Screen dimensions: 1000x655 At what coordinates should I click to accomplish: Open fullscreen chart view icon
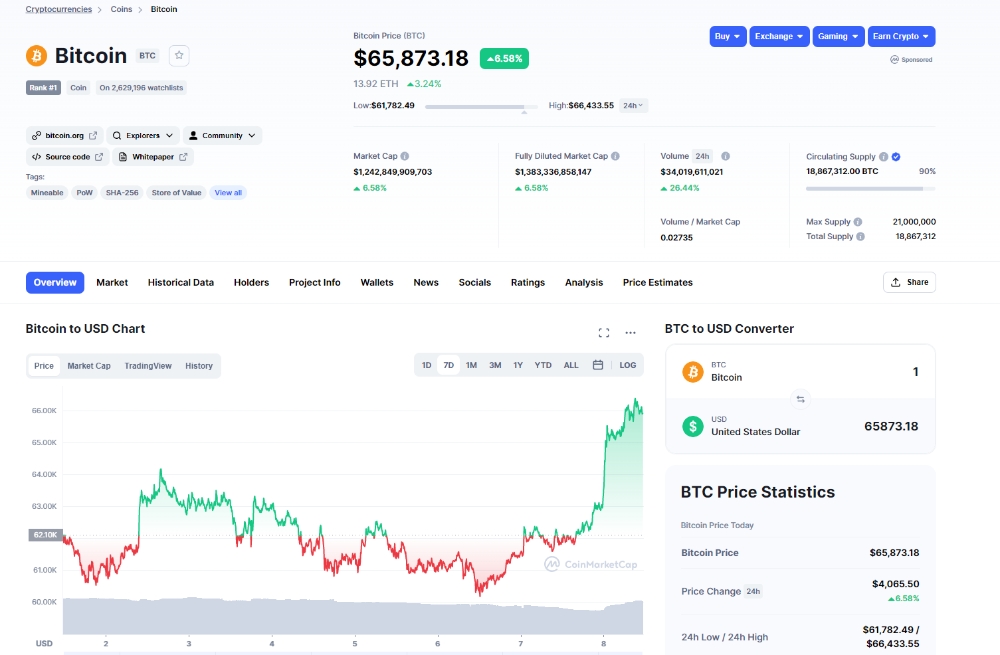pyautogui.click(x=604, y=332)
